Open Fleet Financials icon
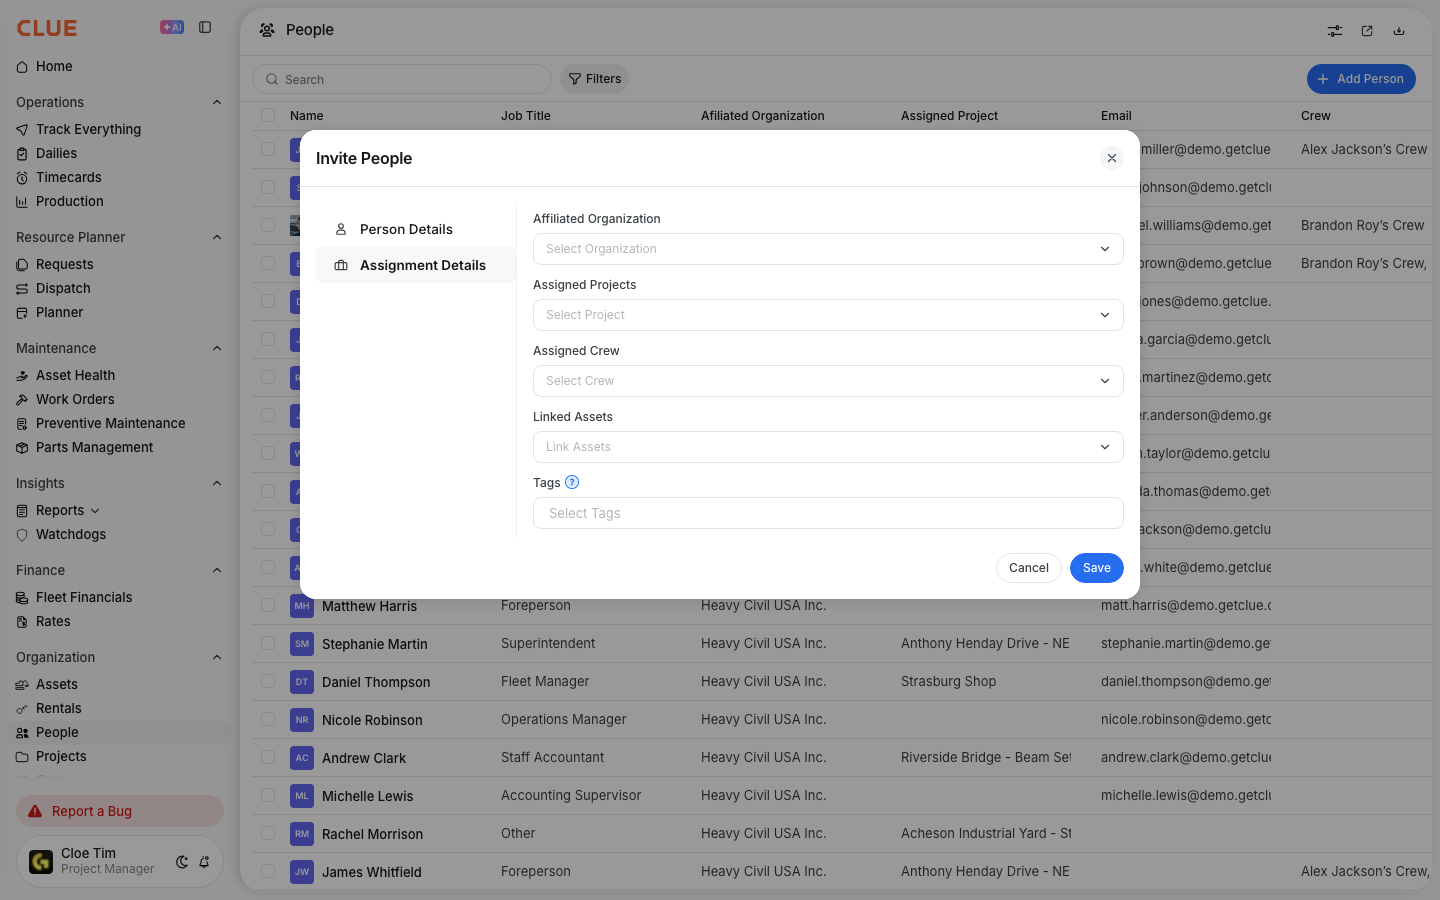1440x900 pixels. point(22,598)
